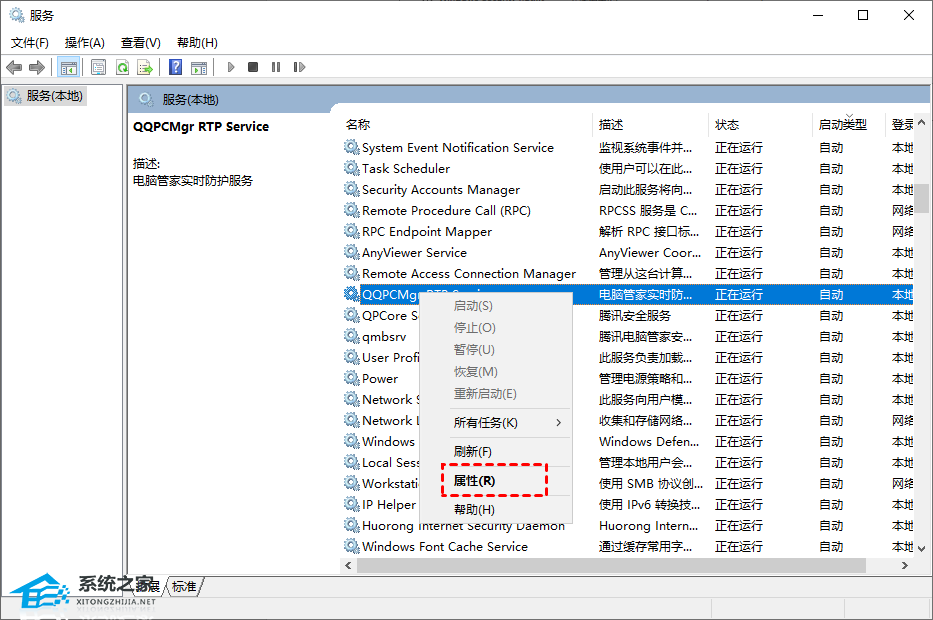
Task: Select the qmbsrv service row
Action: coord(628,336)
